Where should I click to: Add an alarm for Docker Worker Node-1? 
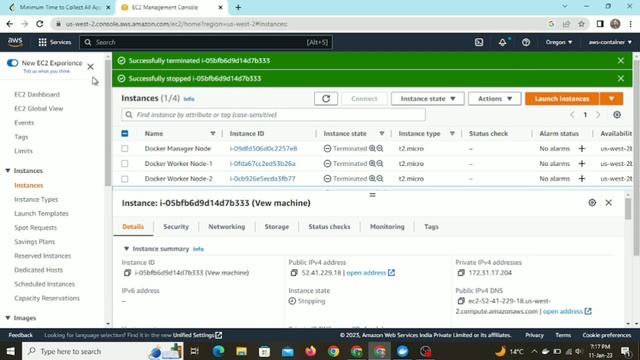[x=582, y=164]
